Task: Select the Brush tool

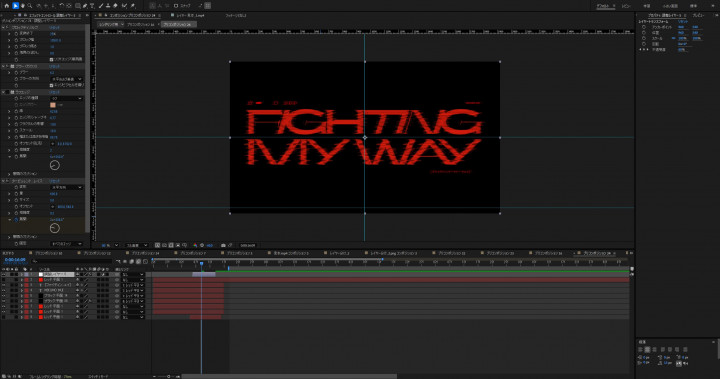Action: [x=101, y=6]
